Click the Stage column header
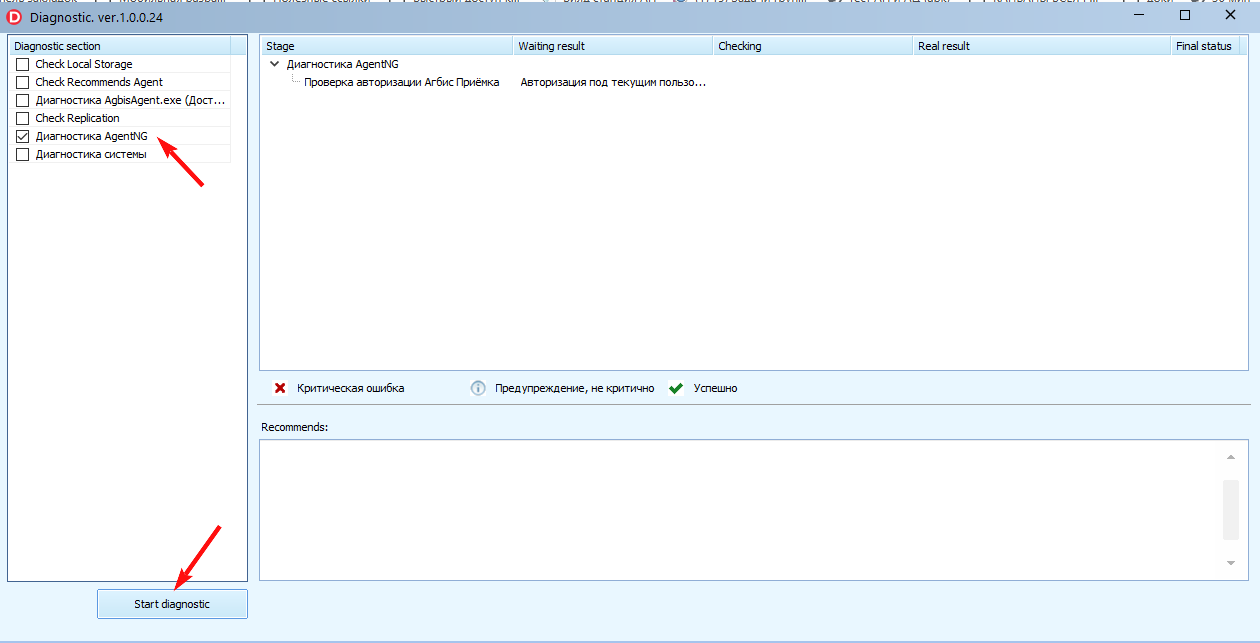The width and height of the screenshot is (1260, 643). (386, 46)
